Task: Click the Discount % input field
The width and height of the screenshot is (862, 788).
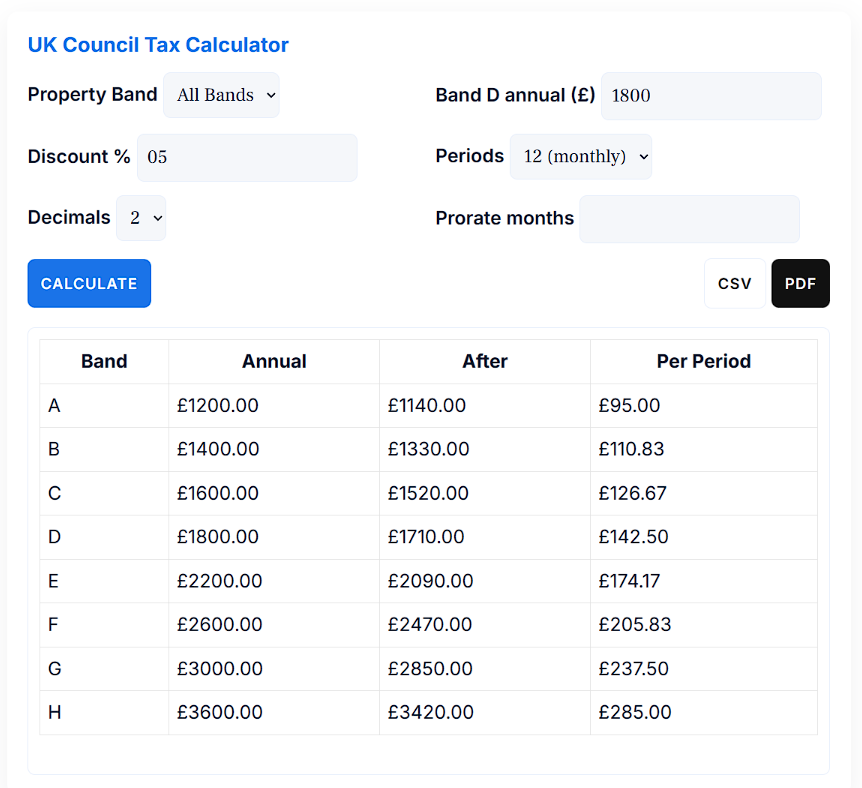Action: (x=247, y=157)
